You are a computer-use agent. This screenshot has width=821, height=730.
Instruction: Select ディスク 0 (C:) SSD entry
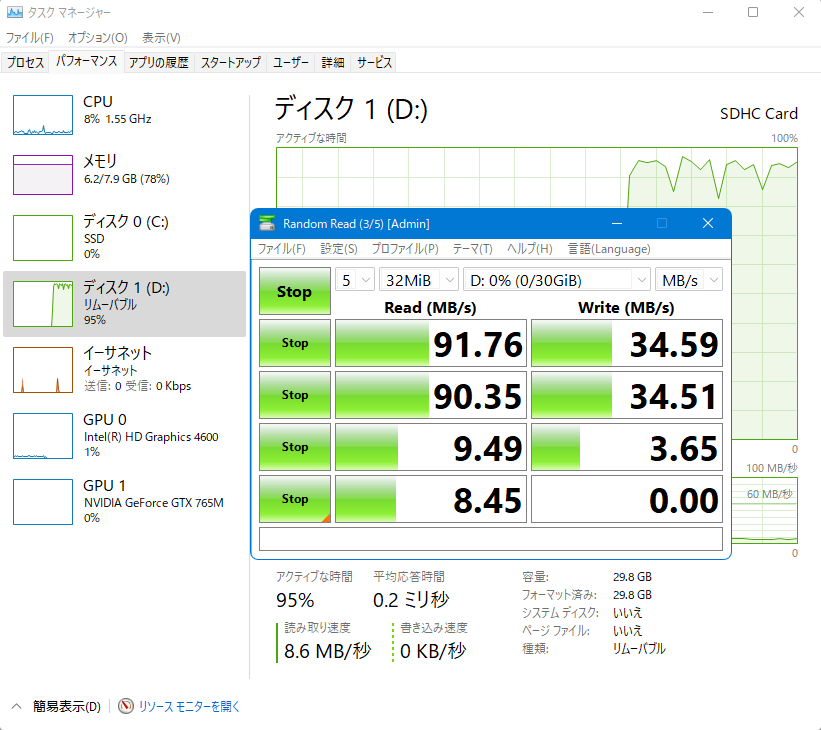click(125, 237)
